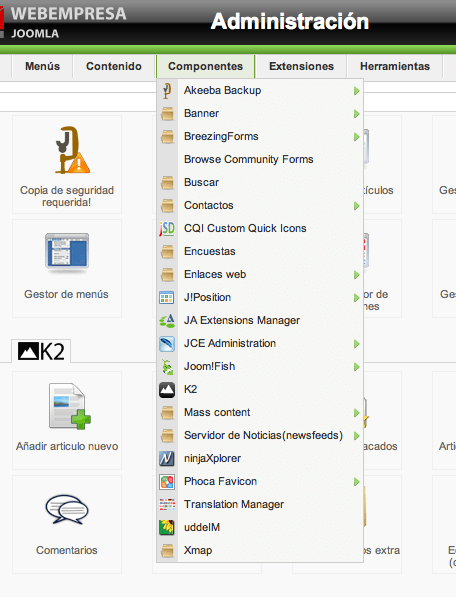Click the JA Extensions Manager text
Image resolution: width=456 pixels, height=597 pixels.
click(x=242, y=320)
